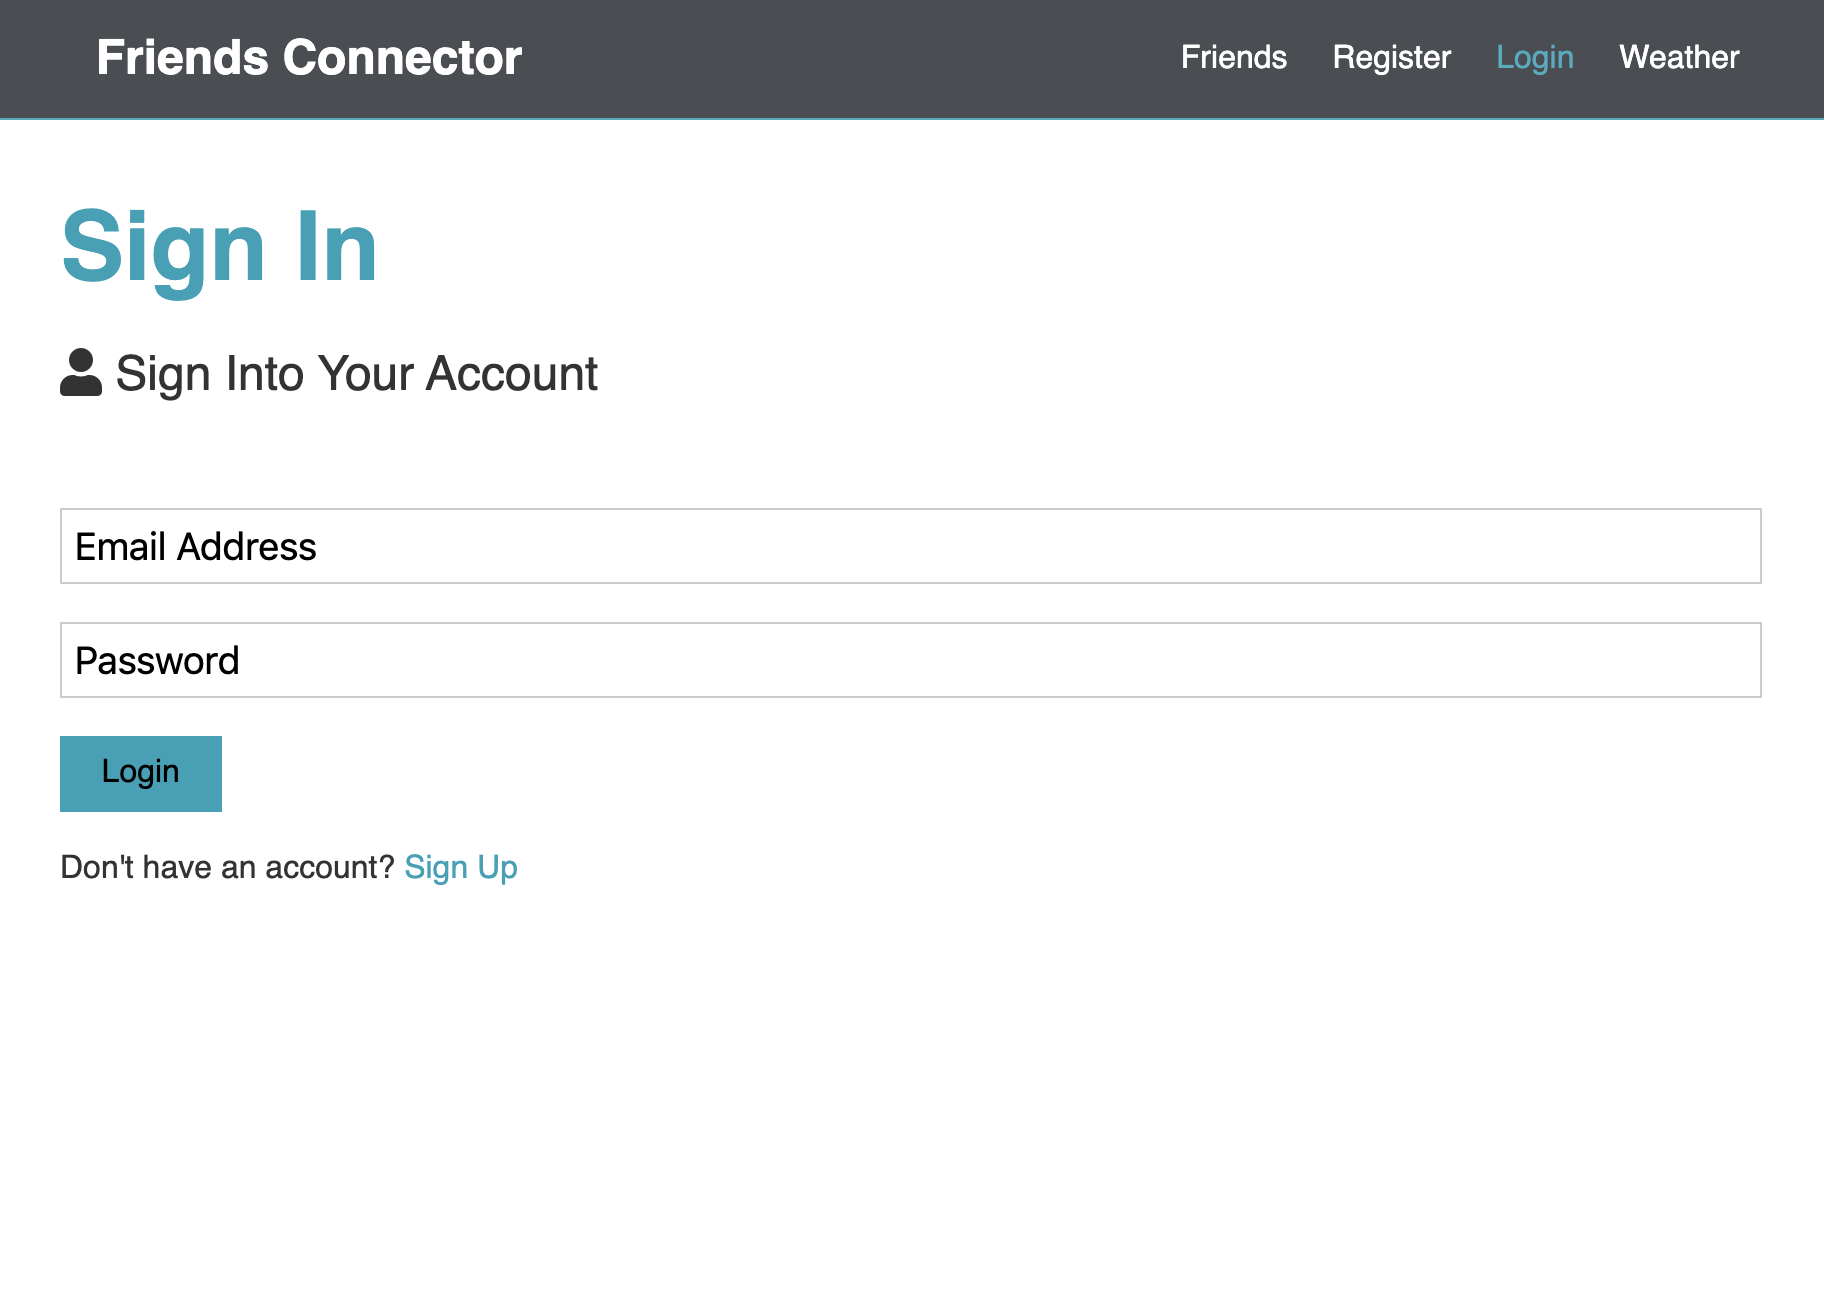Submit with the teal Login button

click(141, 773)
